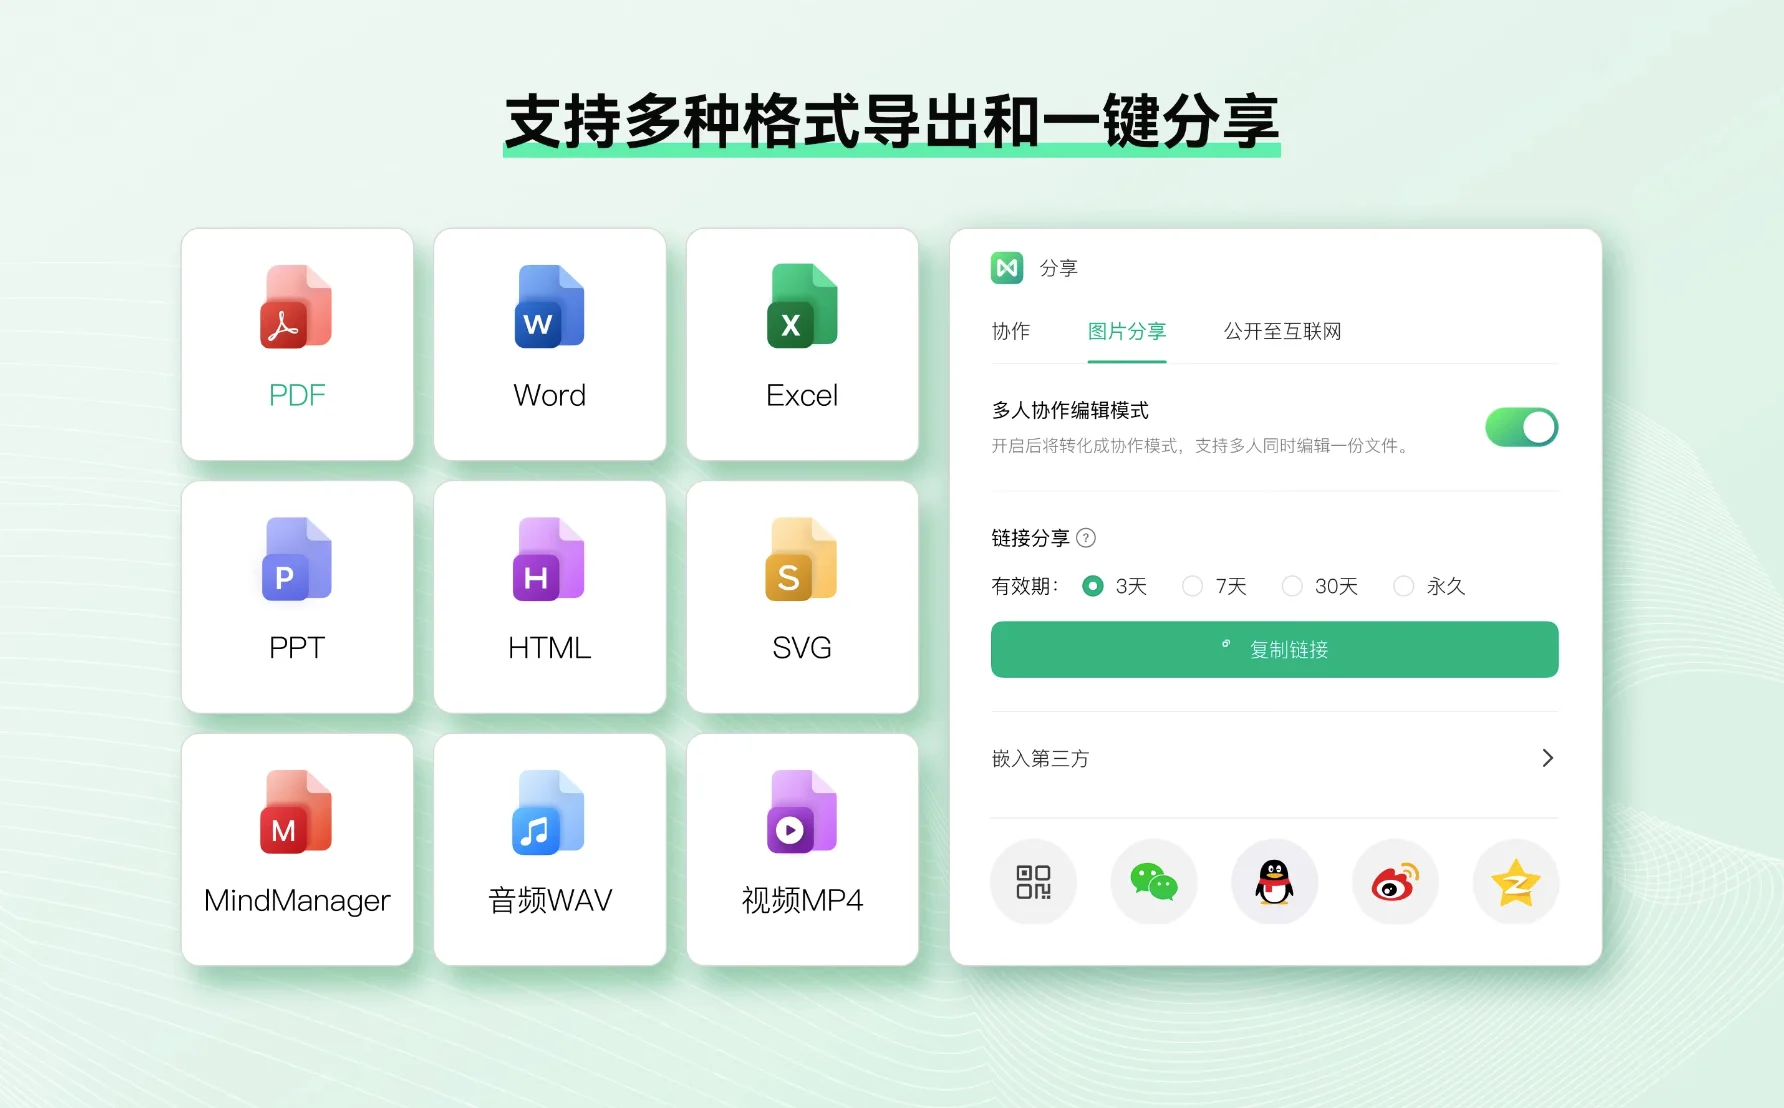The image size is (1784, 1108).
Task: Click the 支持多种格式导出和一键分享 headline
Action: pyautogui.click(x=891, y=121)
